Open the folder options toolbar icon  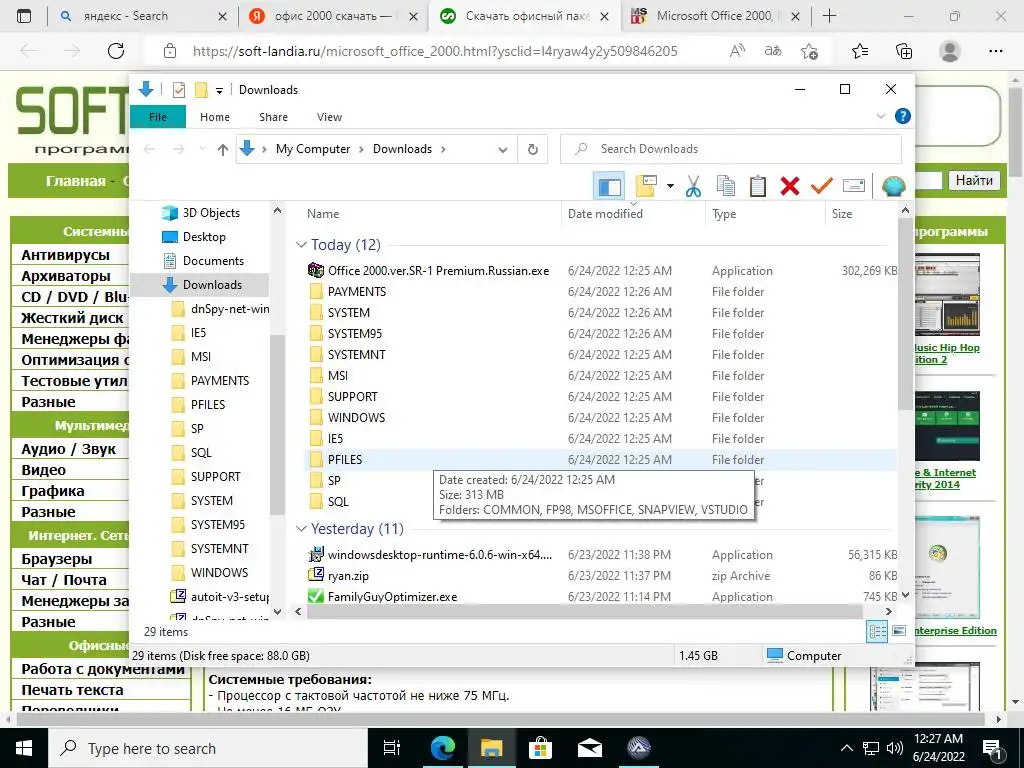[646, 187]
